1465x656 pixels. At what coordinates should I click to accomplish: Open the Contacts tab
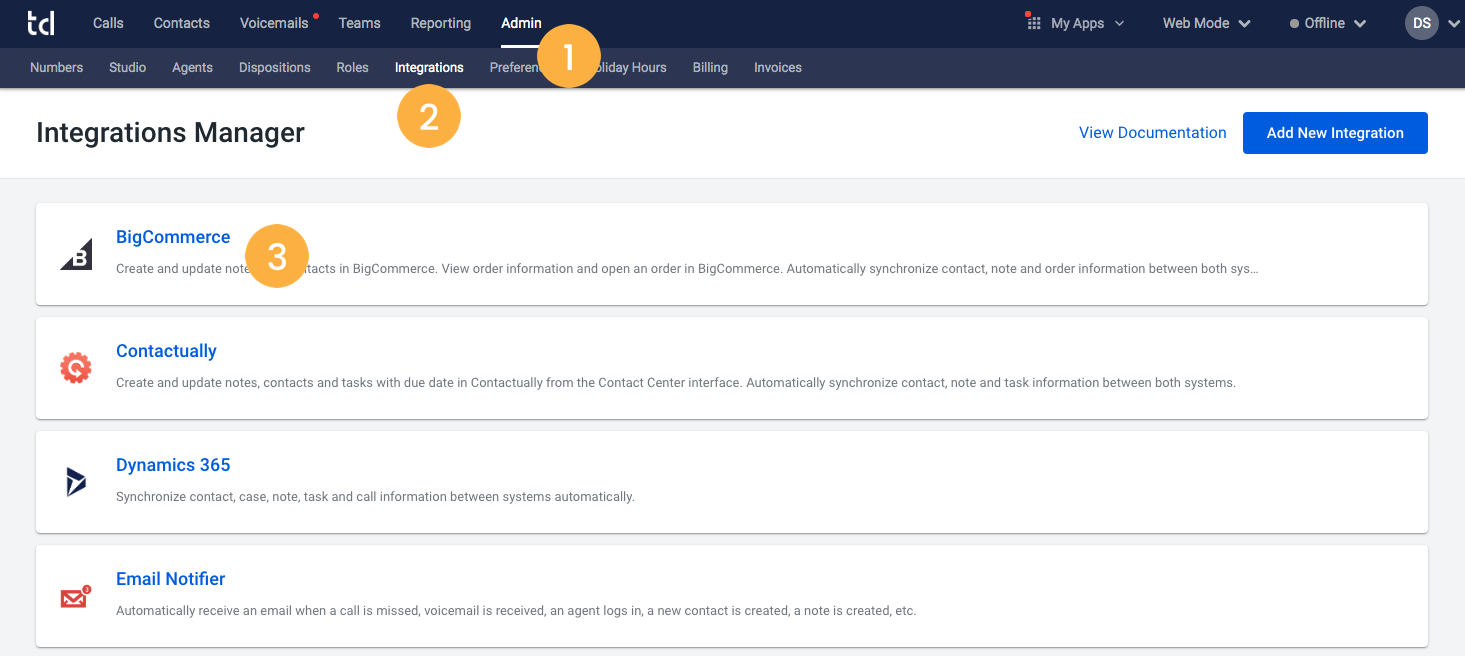pos(182,23)
